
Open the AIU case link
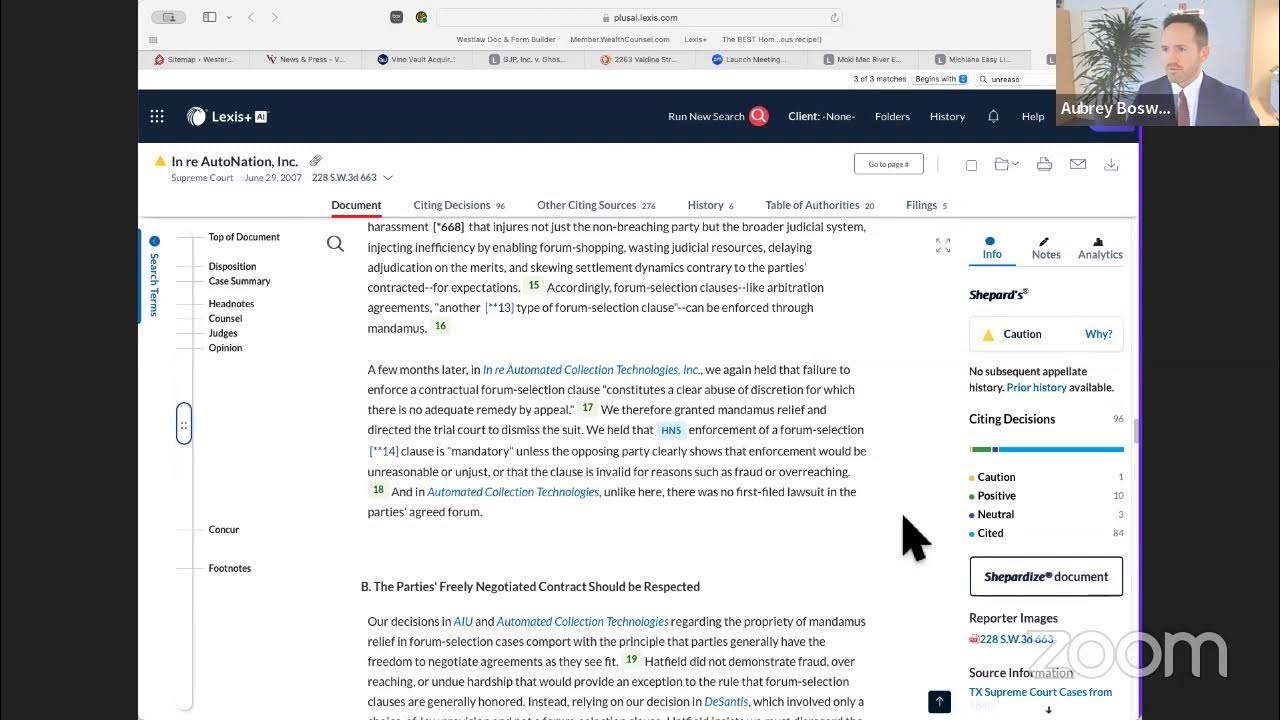click(x=463, y=621)
